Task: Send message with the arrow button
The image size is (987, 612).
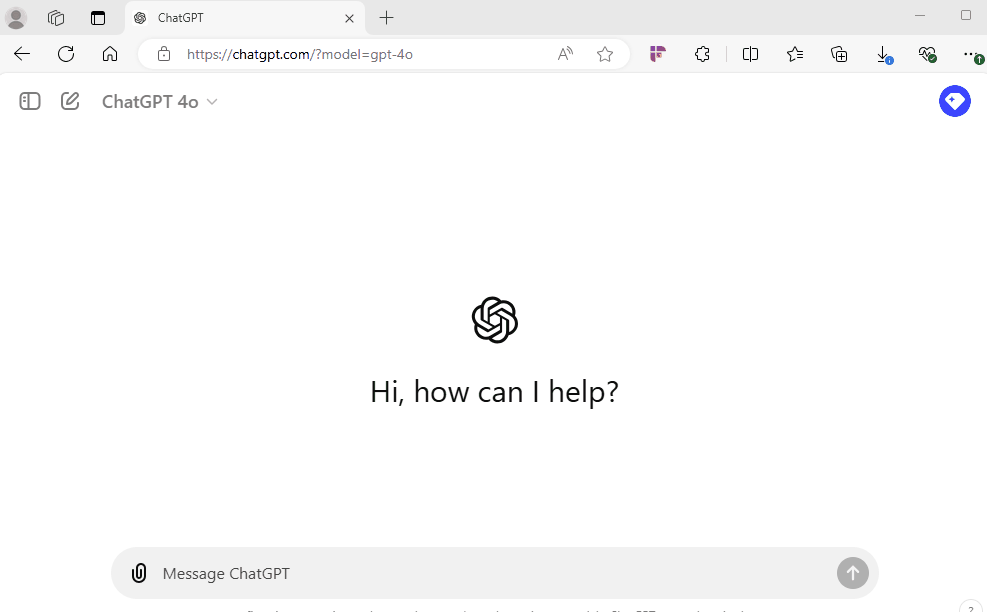Action: (852, 573)
